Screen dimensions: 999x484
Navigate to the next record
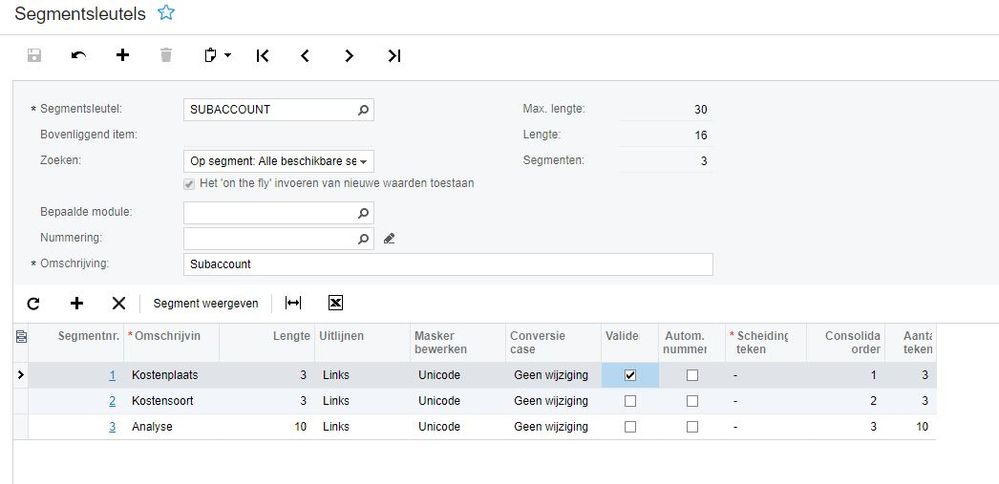pos(349,56)
